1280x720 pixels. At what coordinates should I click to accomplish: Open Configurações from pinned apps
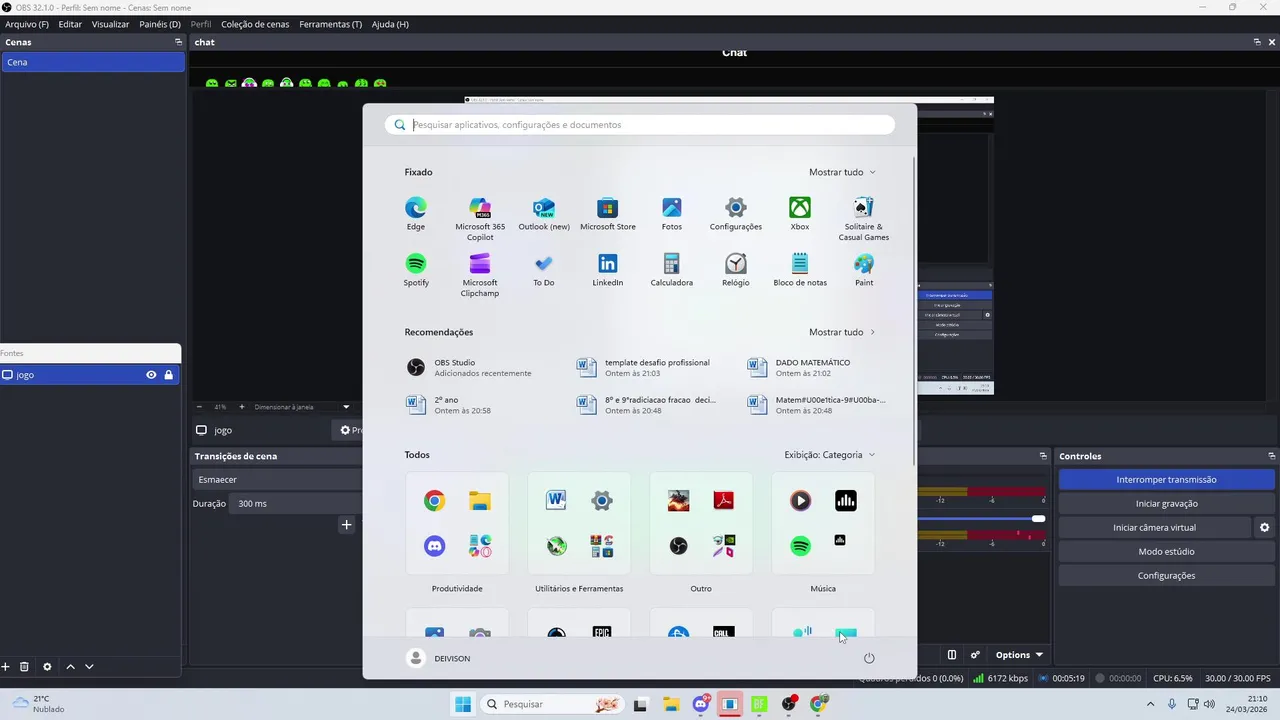736,214
